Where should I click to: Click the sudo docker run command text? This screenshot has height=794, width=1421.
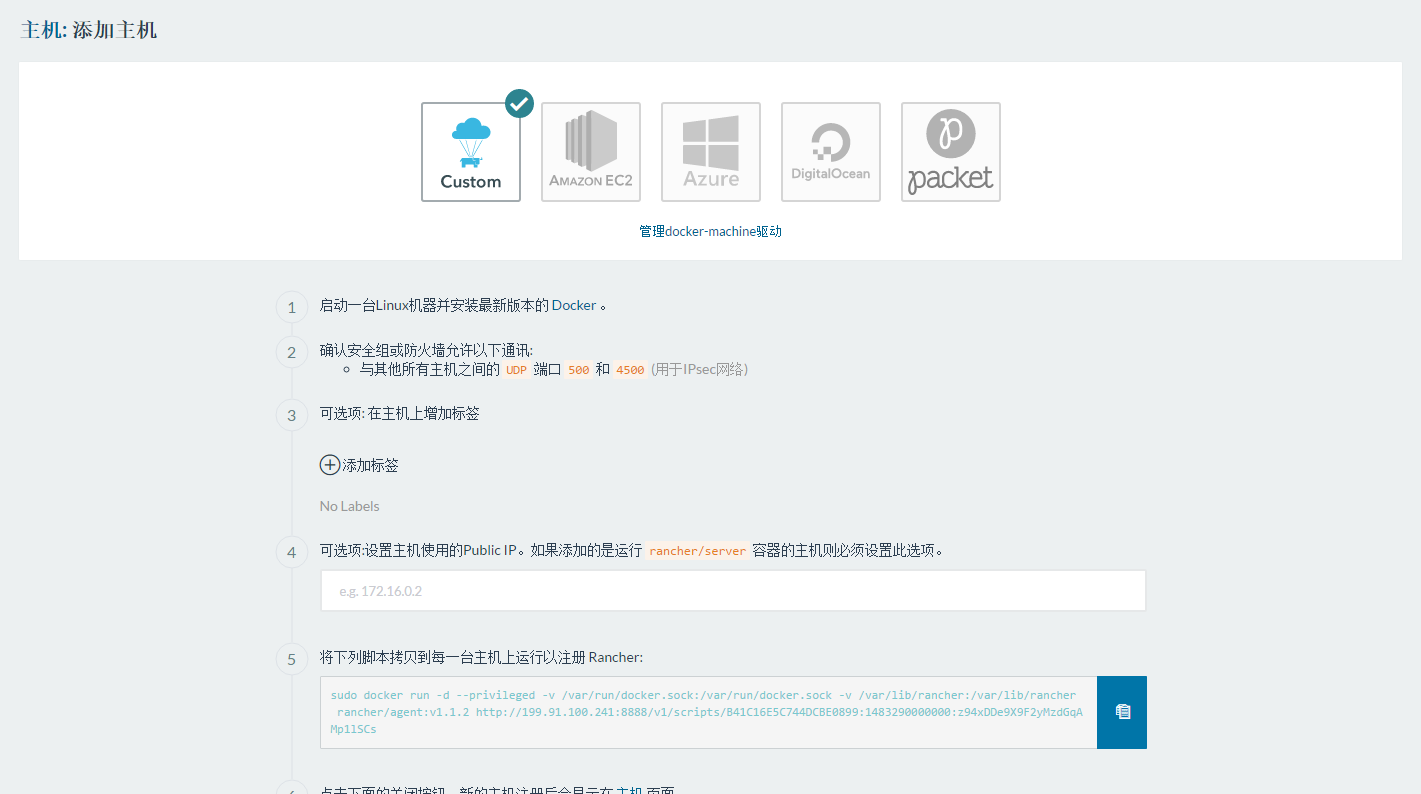click(x=708, y=712)
